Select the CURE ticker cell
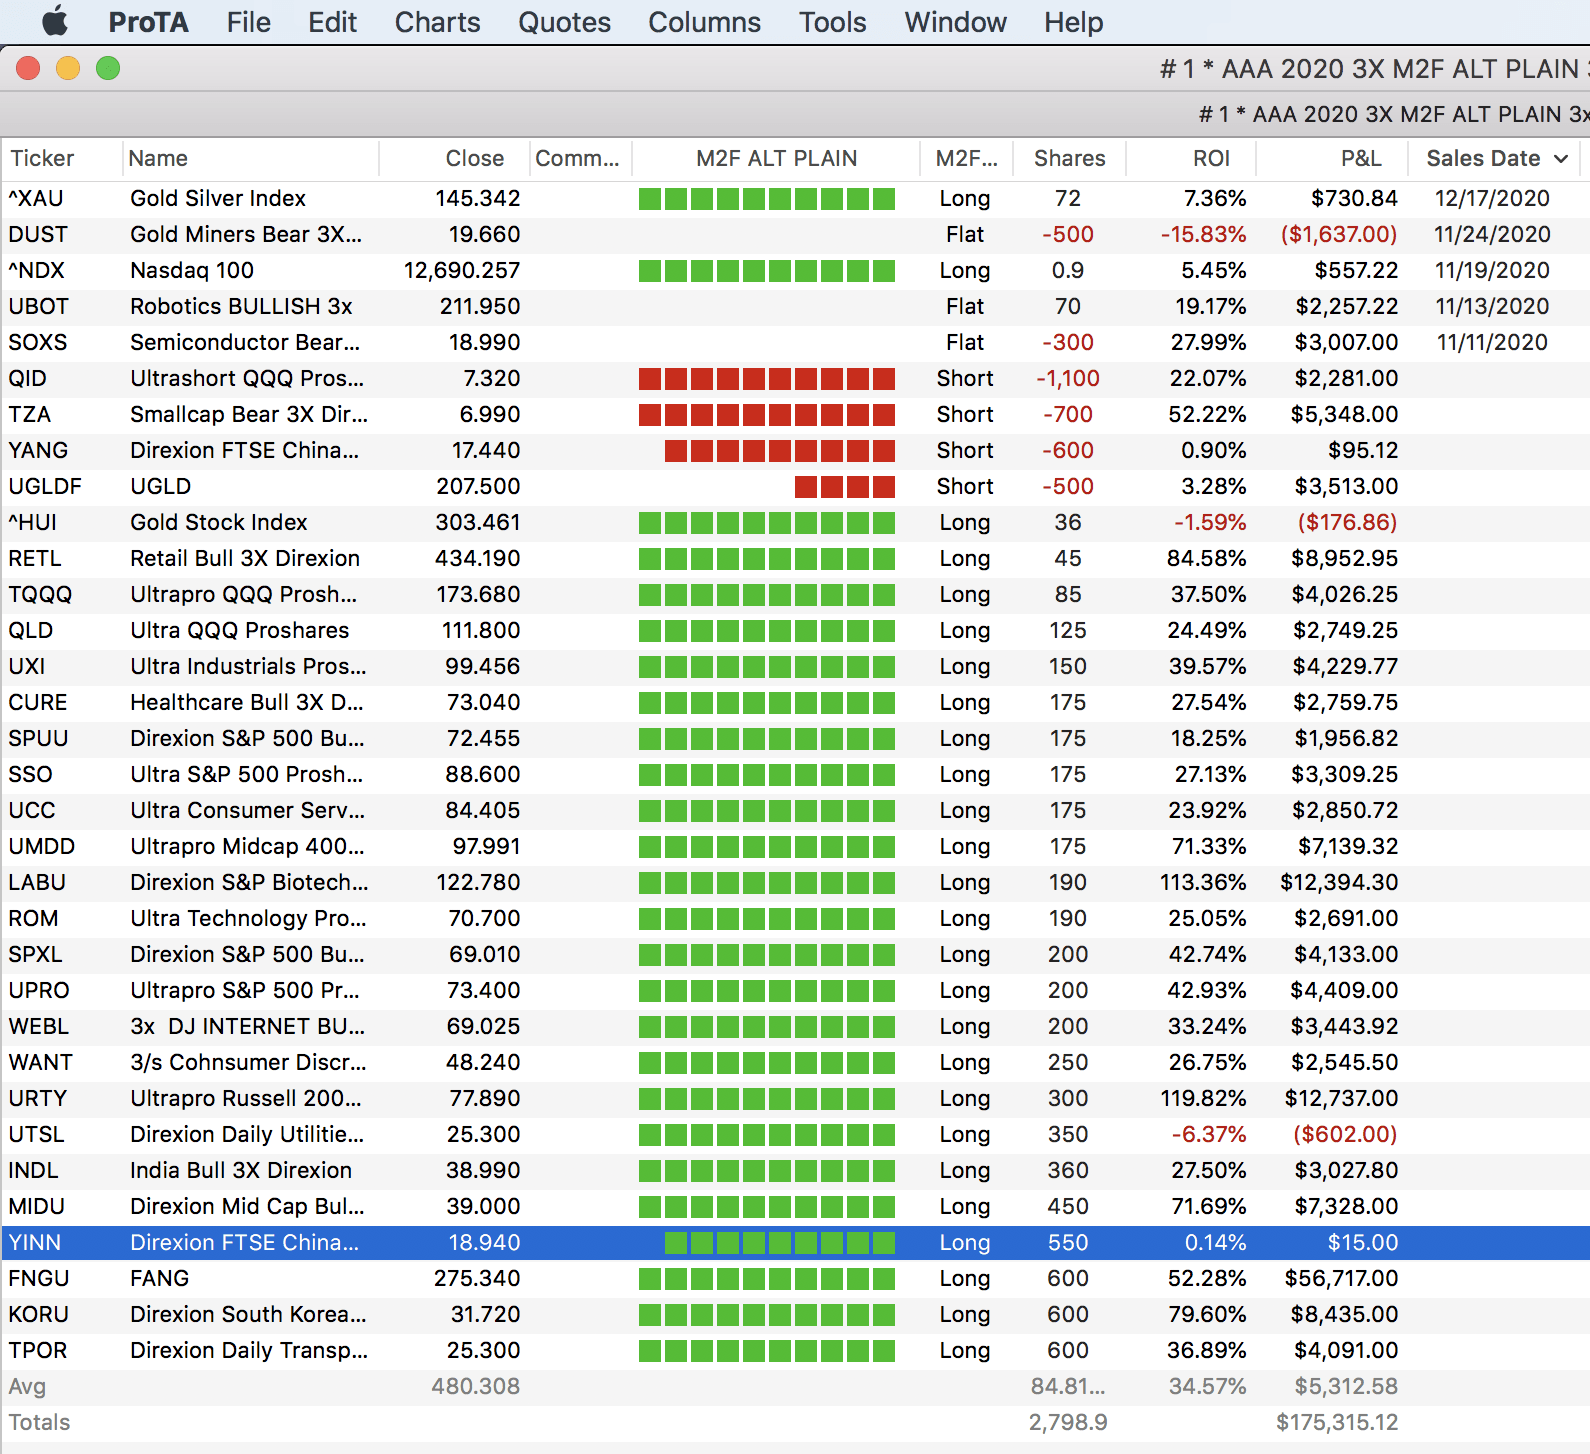The width and height of the screenshot is (1590, 1454). pos(38,702)
